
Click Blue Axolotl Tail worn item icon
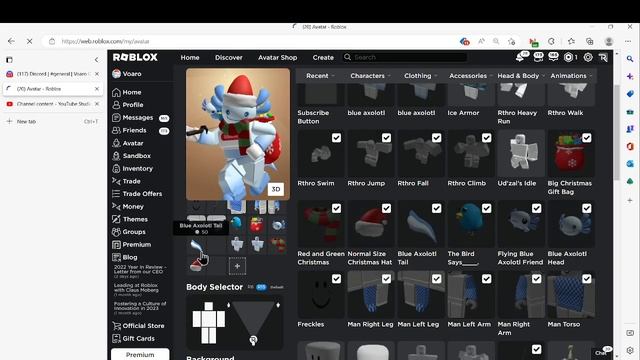coord(196,245)
